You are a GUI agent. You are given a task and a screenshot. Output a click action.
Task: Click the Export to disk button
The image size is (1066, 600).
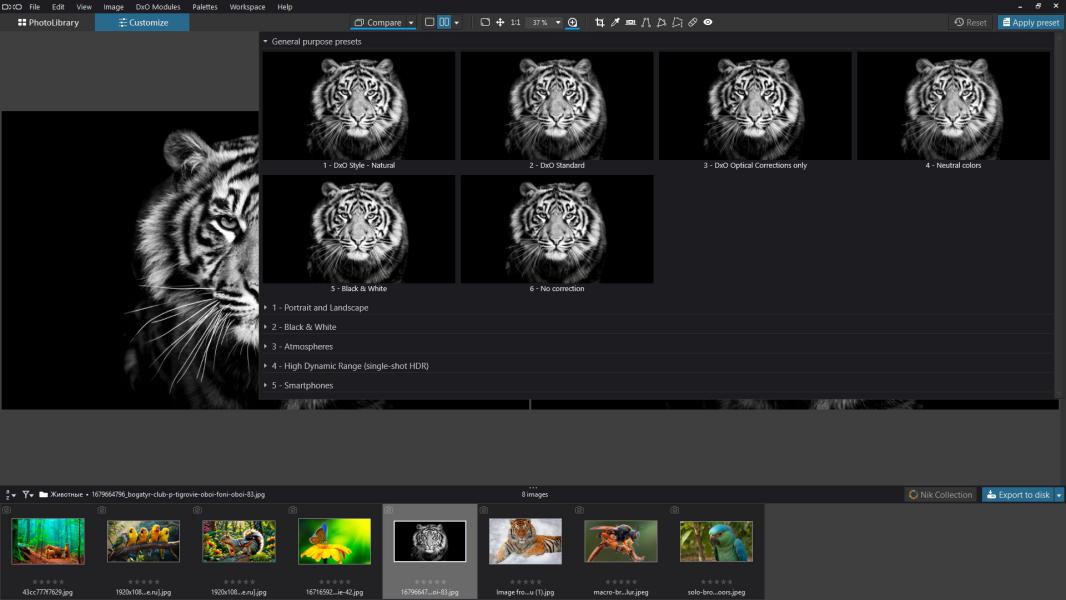click(1017, 494)
